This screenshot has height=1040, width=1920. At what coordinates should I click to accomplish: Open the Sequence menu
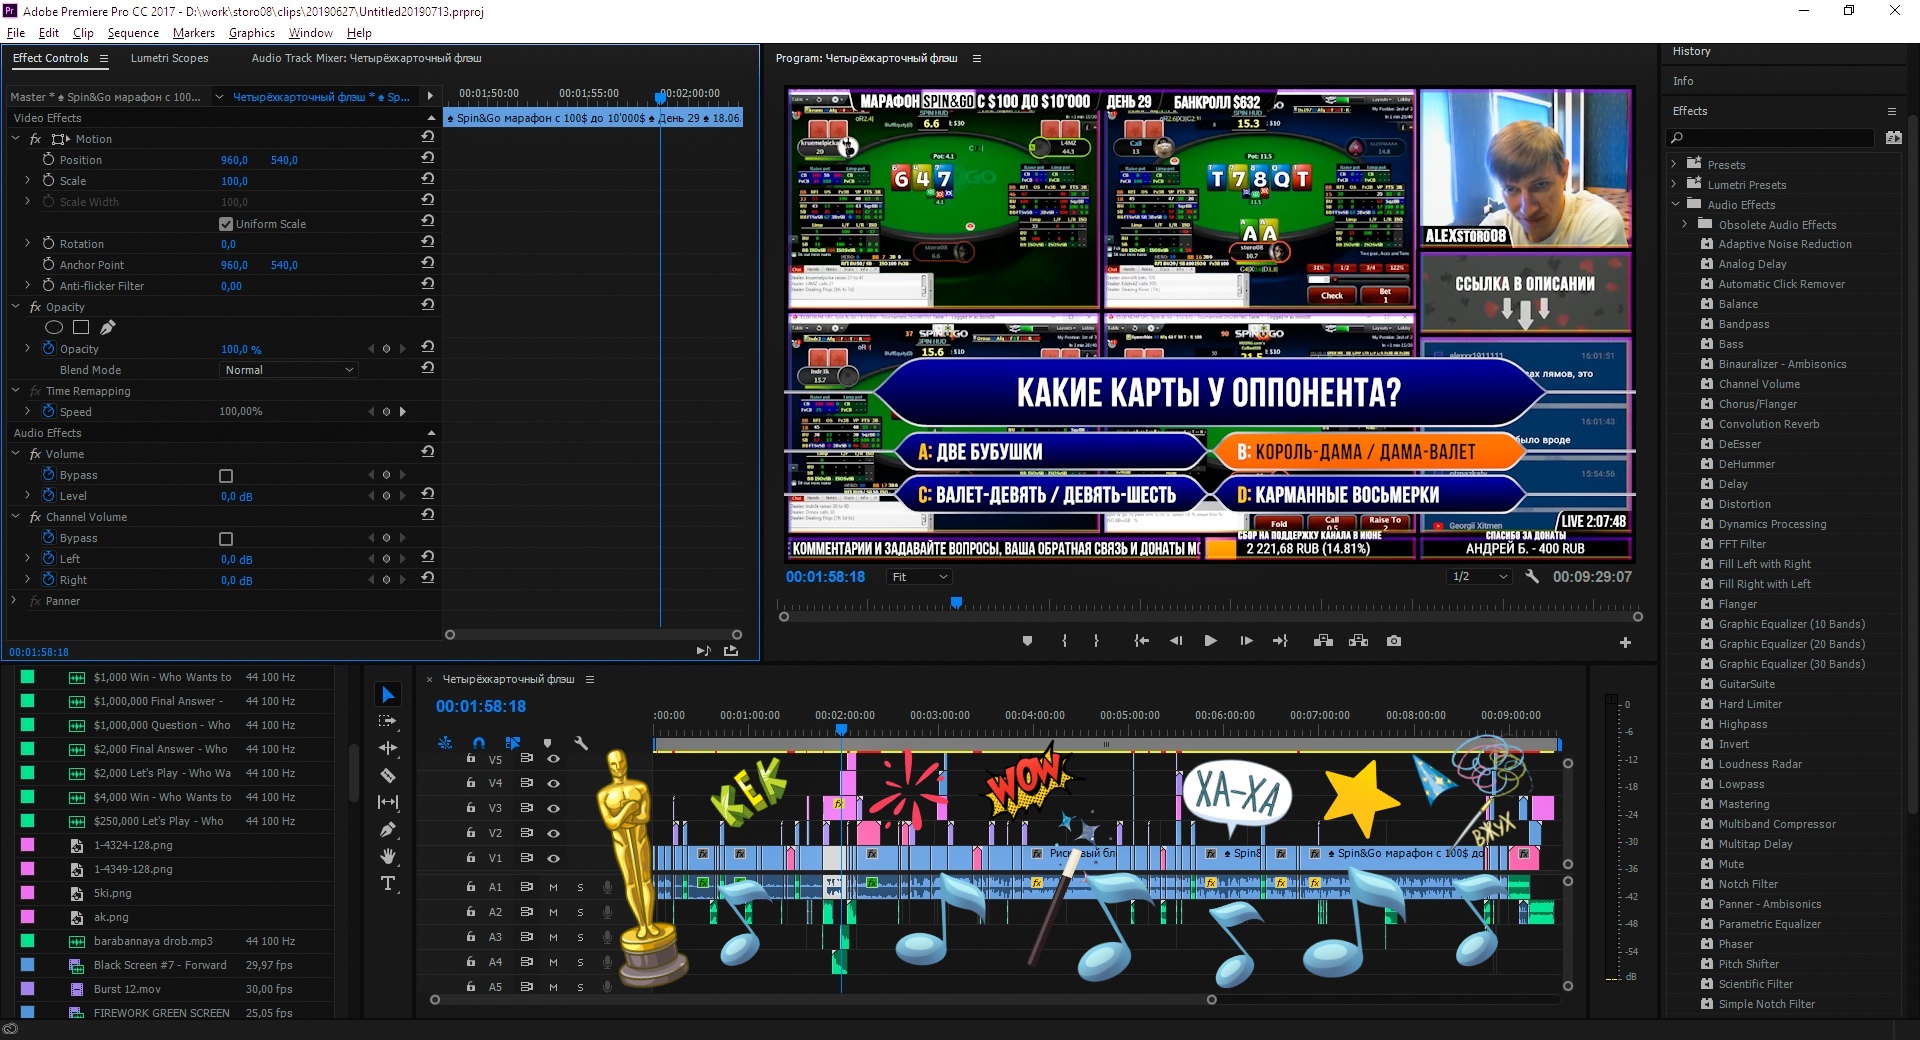133,33
